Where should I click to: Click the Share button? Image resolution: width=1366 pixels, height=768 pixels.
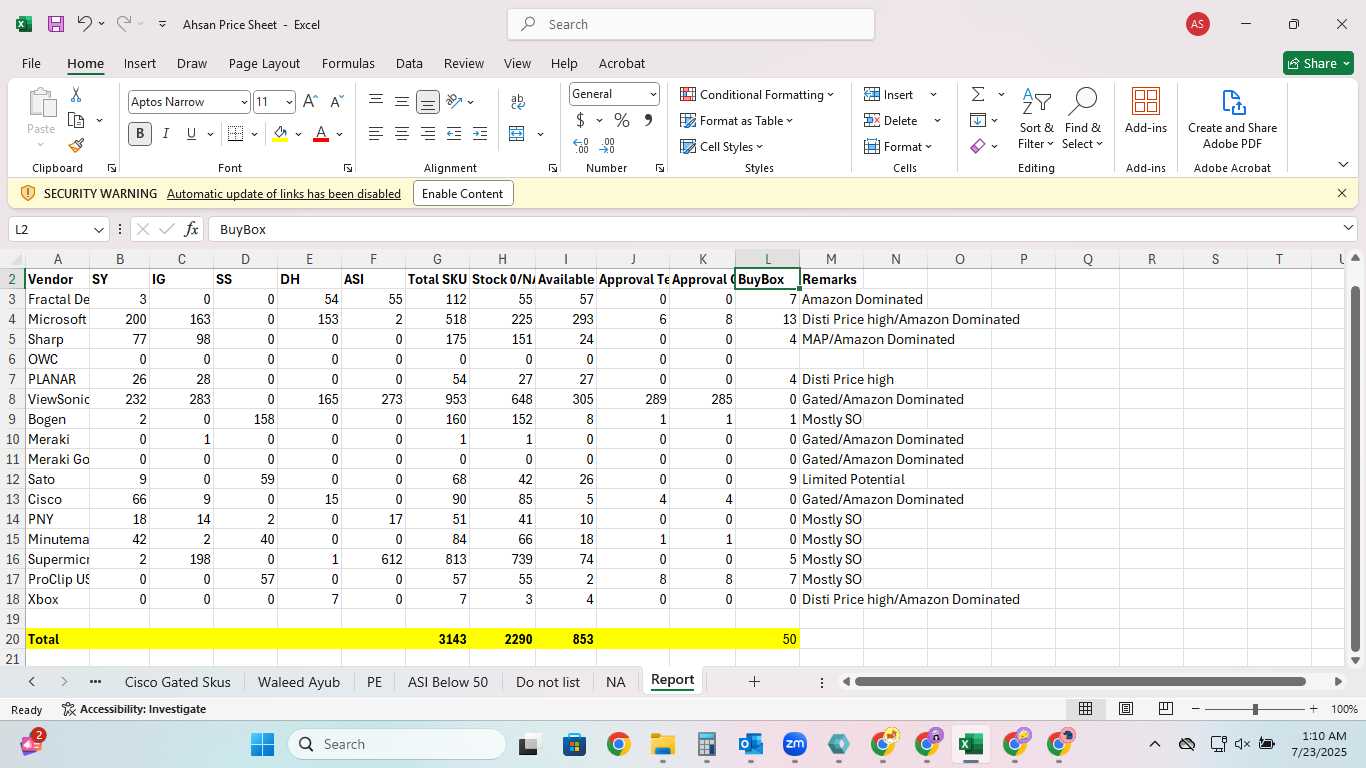[1318, 63]
